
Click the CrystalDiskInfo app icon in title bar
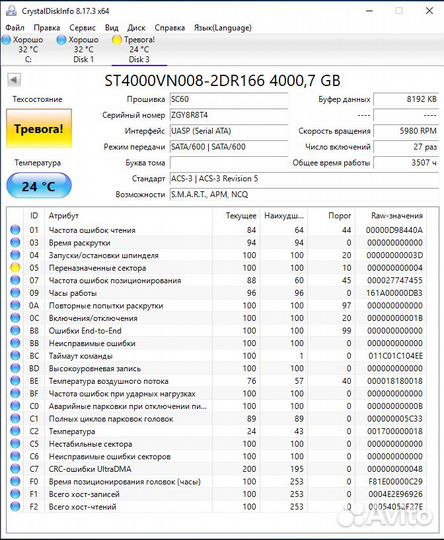click(x=11, y=11)
